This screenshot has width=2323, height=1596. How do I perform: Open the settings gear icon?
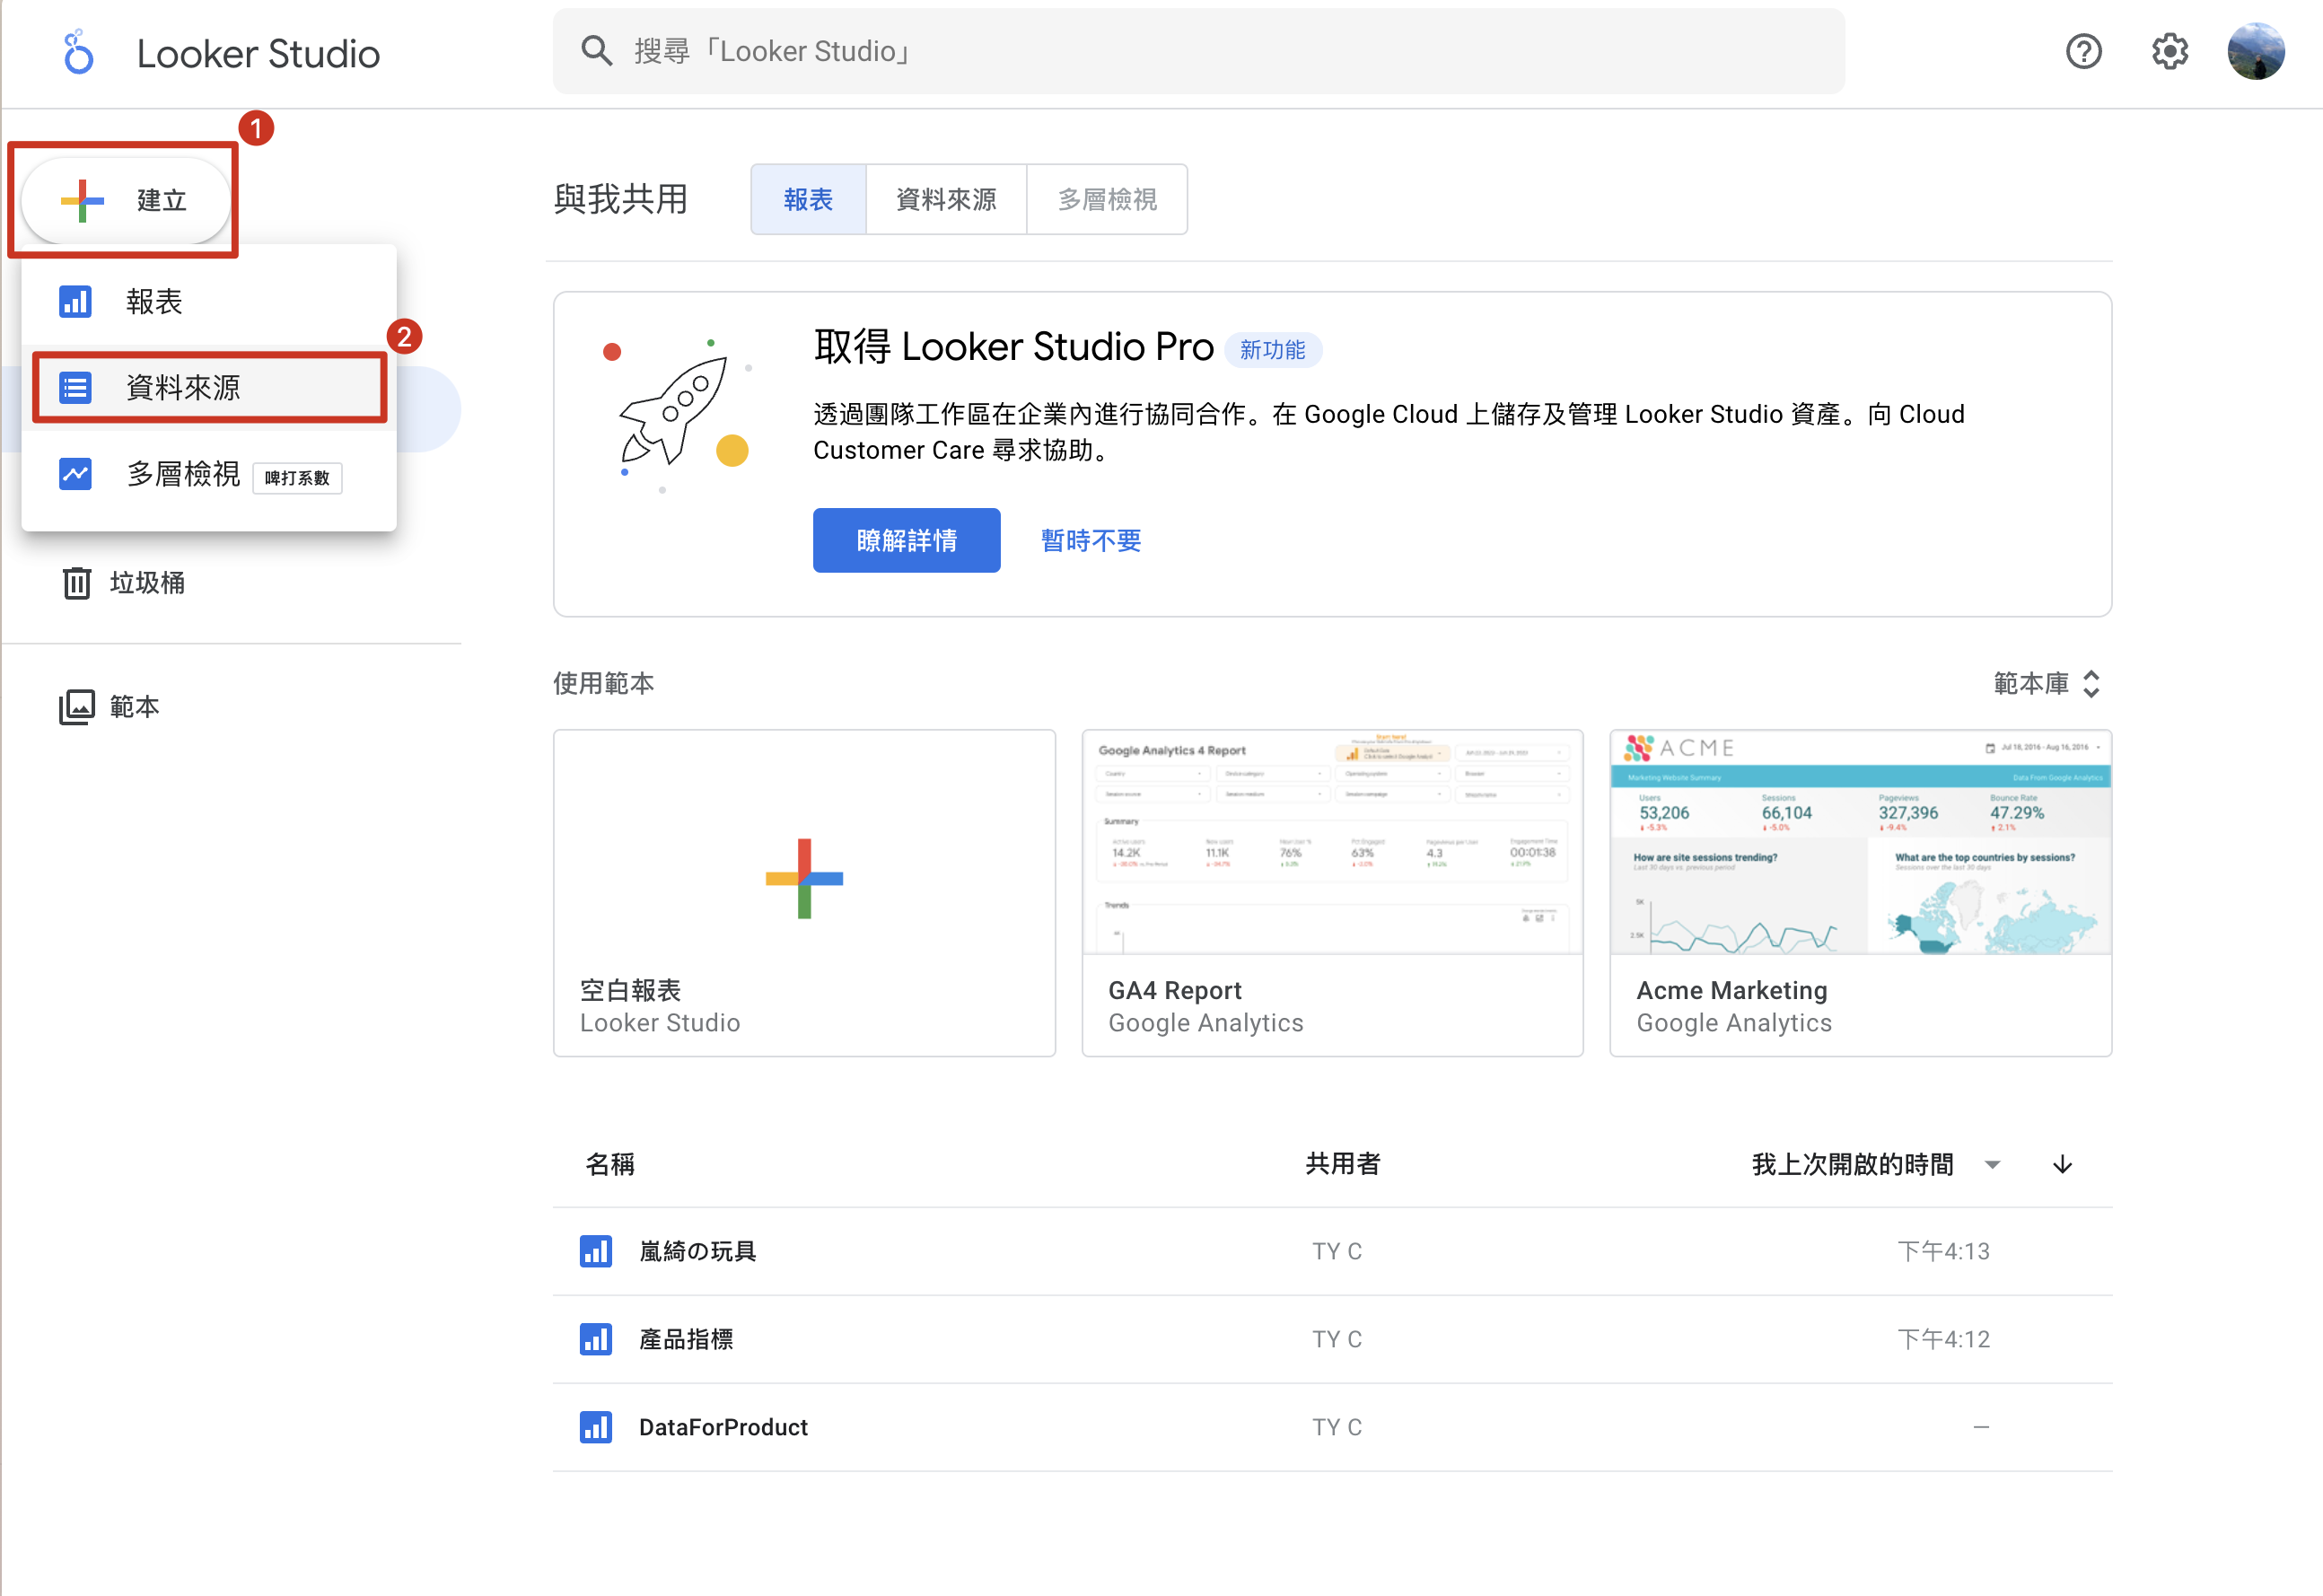(2169, 51)
